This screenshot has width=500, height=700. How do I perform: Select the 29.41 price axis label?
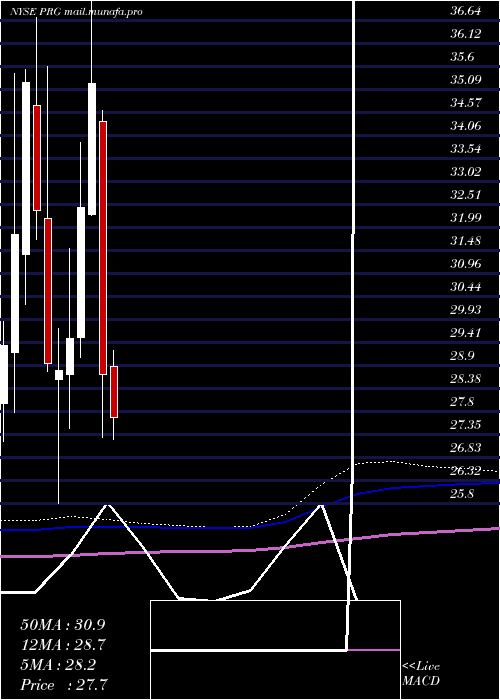pyautogui.click(x=466, y=332)
